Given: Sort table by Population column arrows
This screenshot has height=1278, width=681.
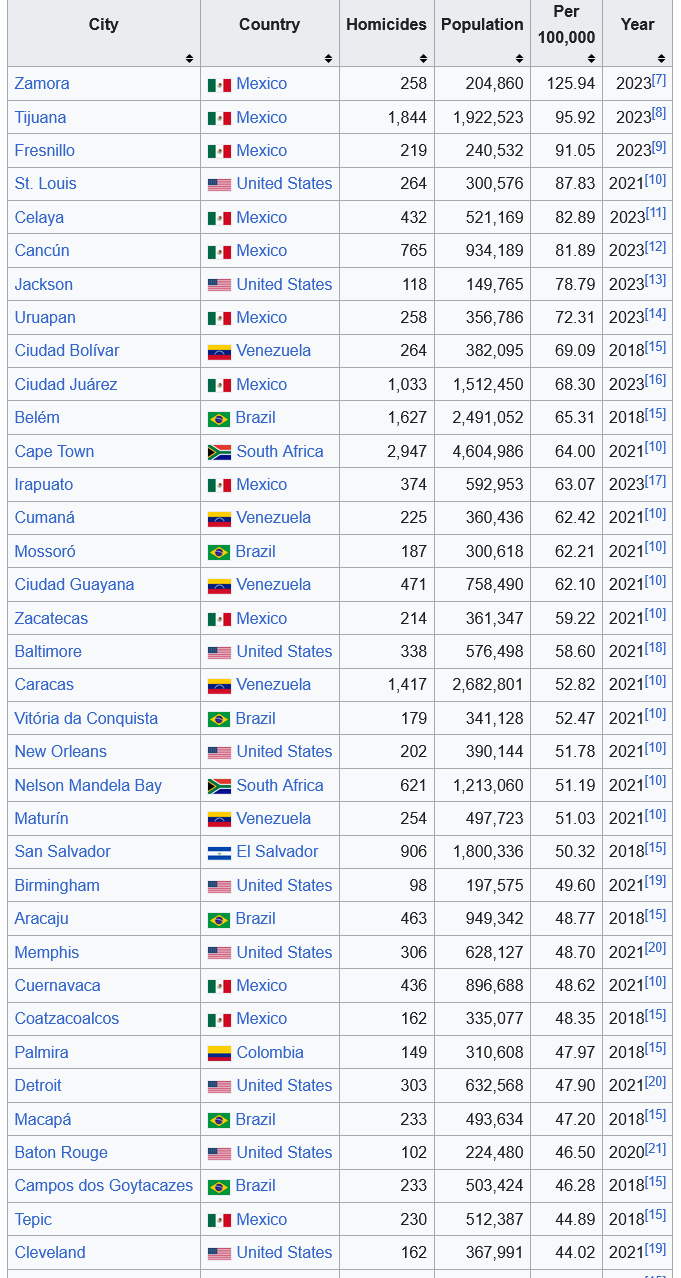Looking at the screenshot, I should pyautogui.click(x=519, y=58).
